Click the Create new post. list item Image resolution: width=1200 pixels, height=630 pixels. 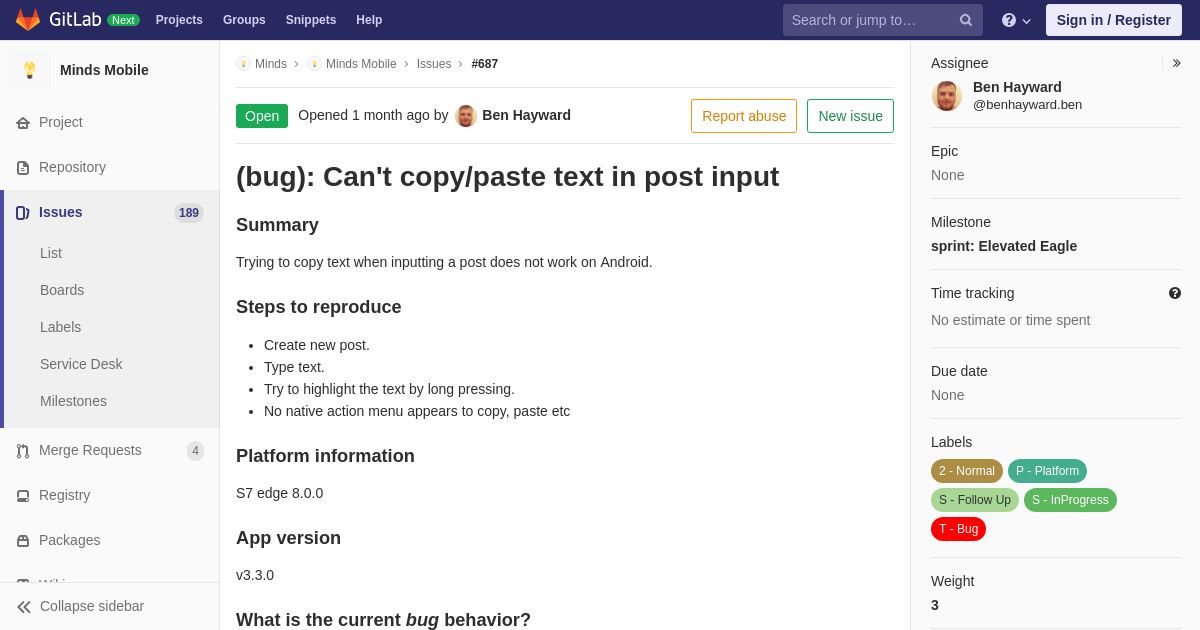coord(317,345)
